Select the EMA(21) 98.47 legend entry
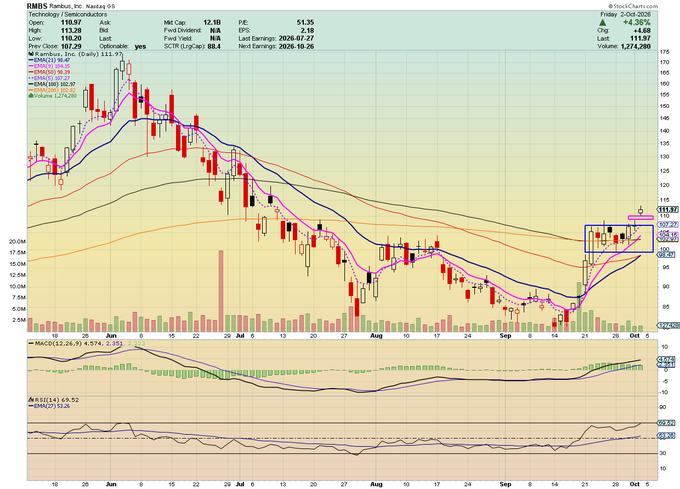This screenshot has width=680, height=489. 49,60
